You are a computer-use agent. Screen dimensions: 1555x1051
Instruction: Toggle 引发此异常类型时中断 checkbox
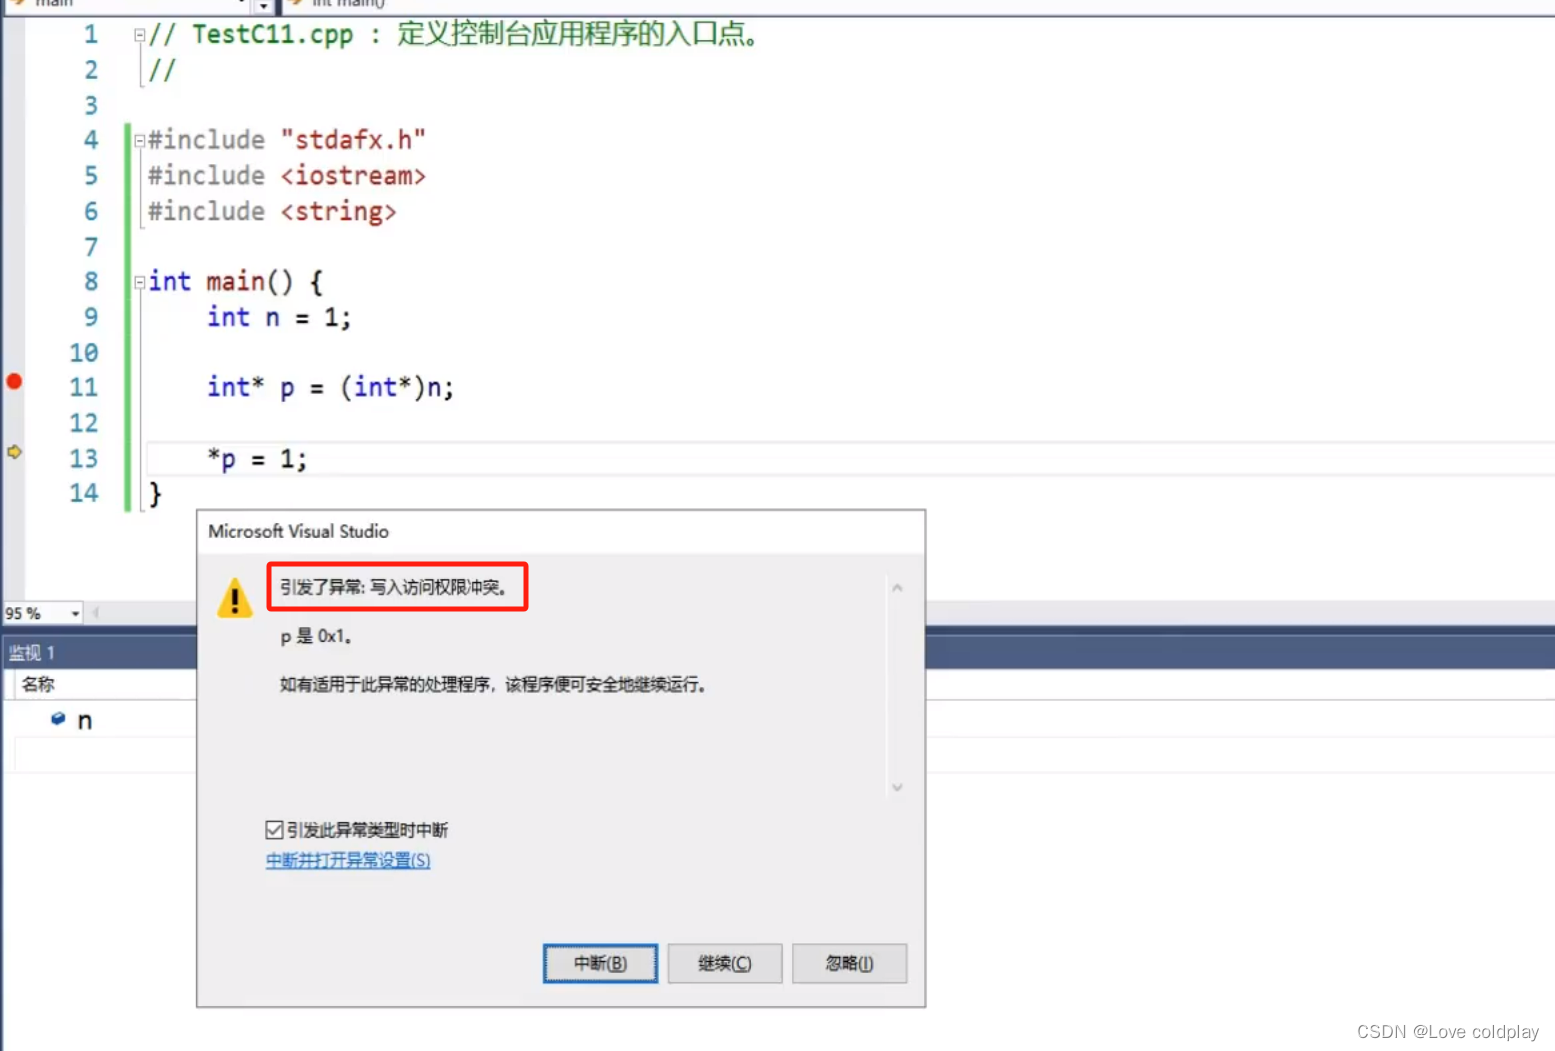(274, 830)
